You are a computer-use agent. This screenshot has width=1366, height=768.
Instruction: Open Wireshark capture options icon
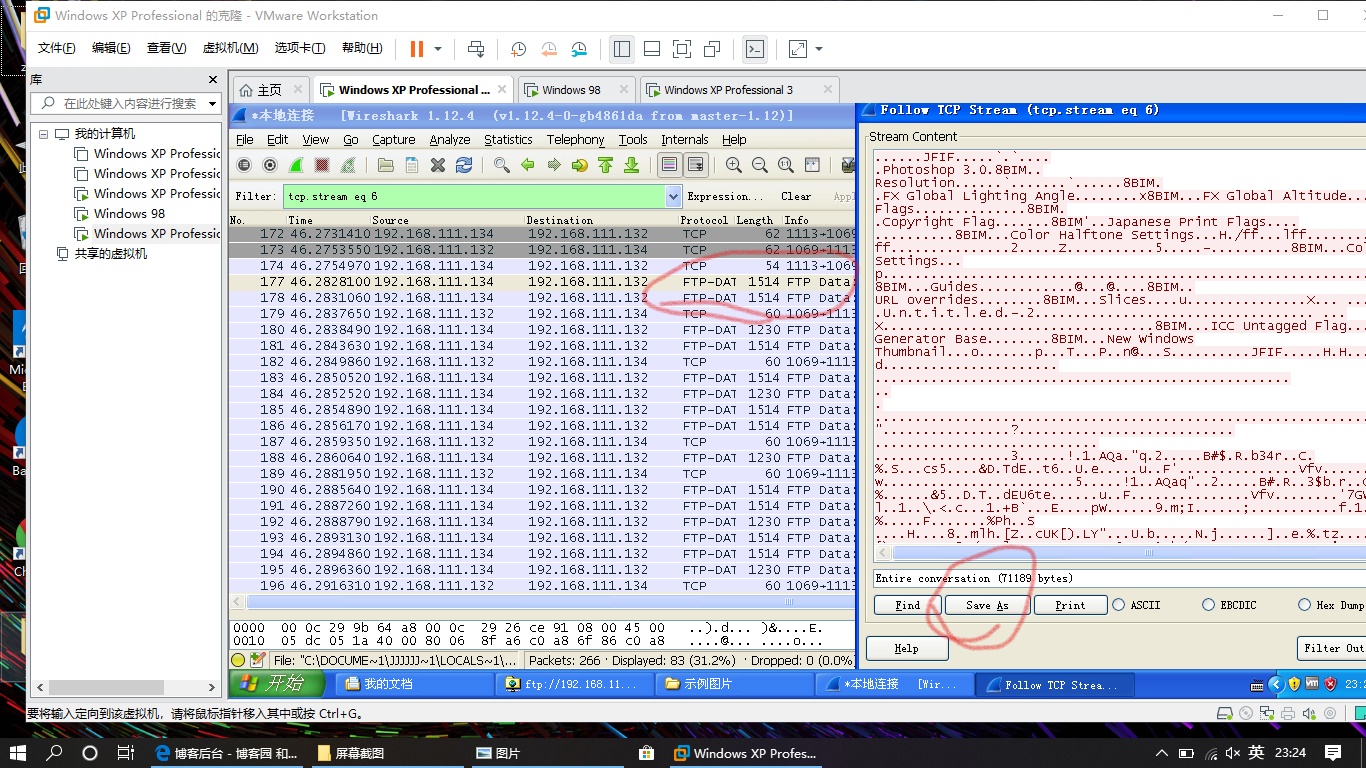270,165
